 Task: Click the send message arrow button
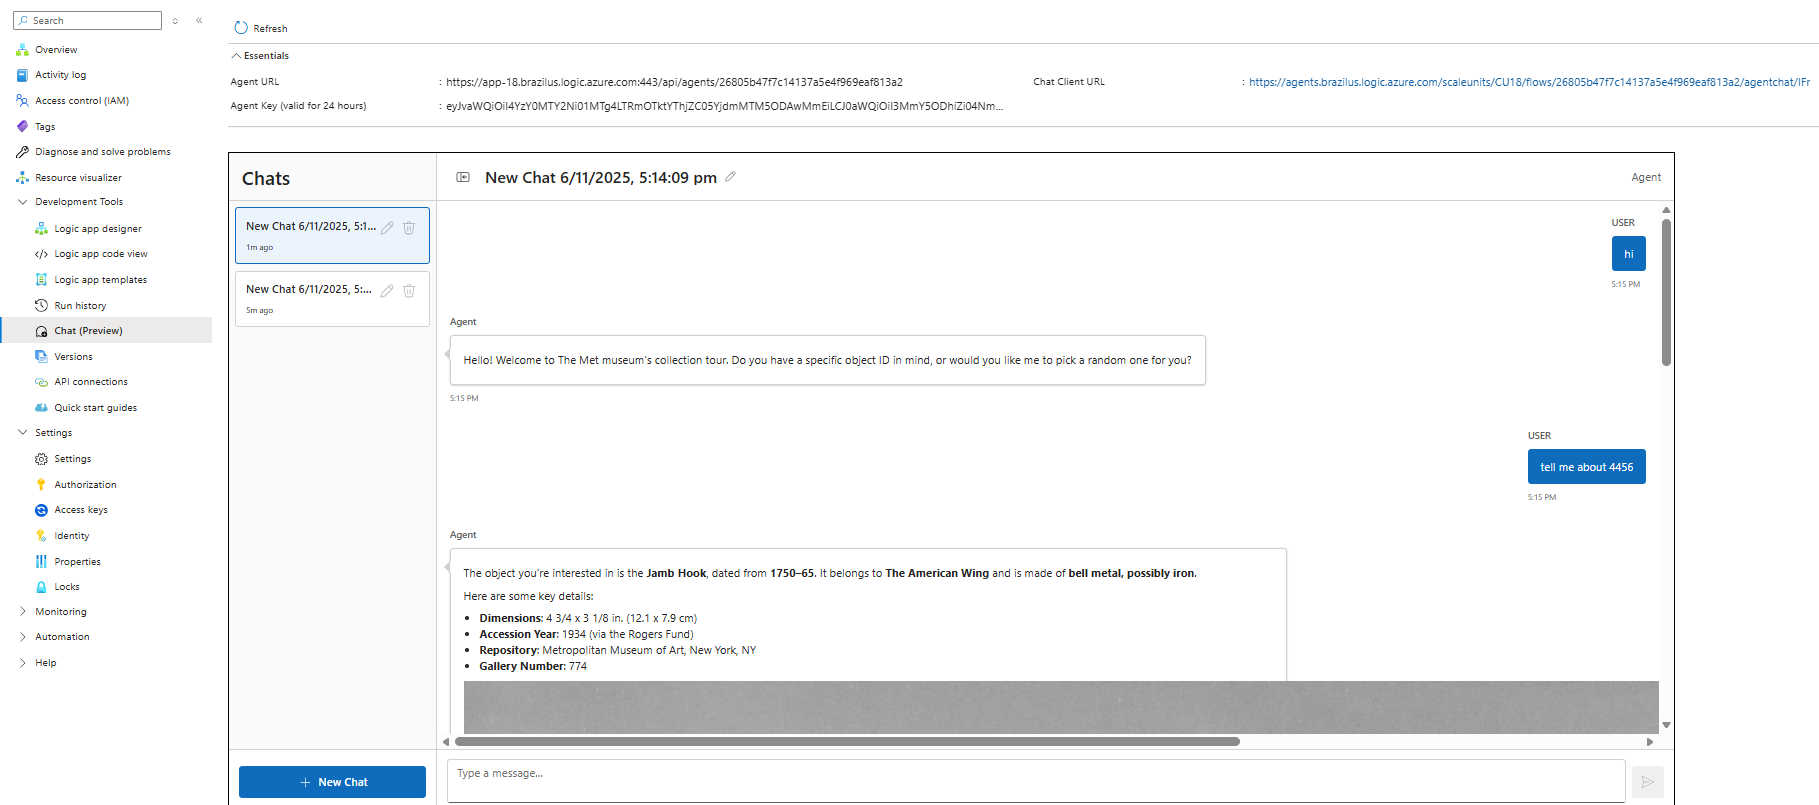(1648, 782)
